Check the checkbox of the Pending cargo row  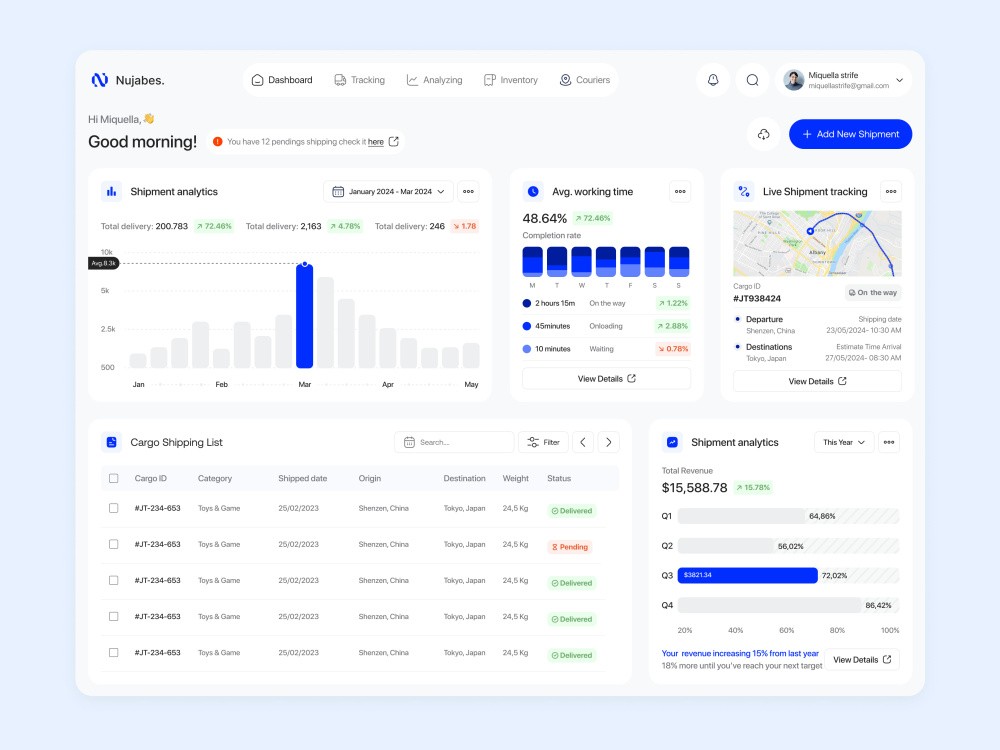pyautogui.click(x=114, y=544)
